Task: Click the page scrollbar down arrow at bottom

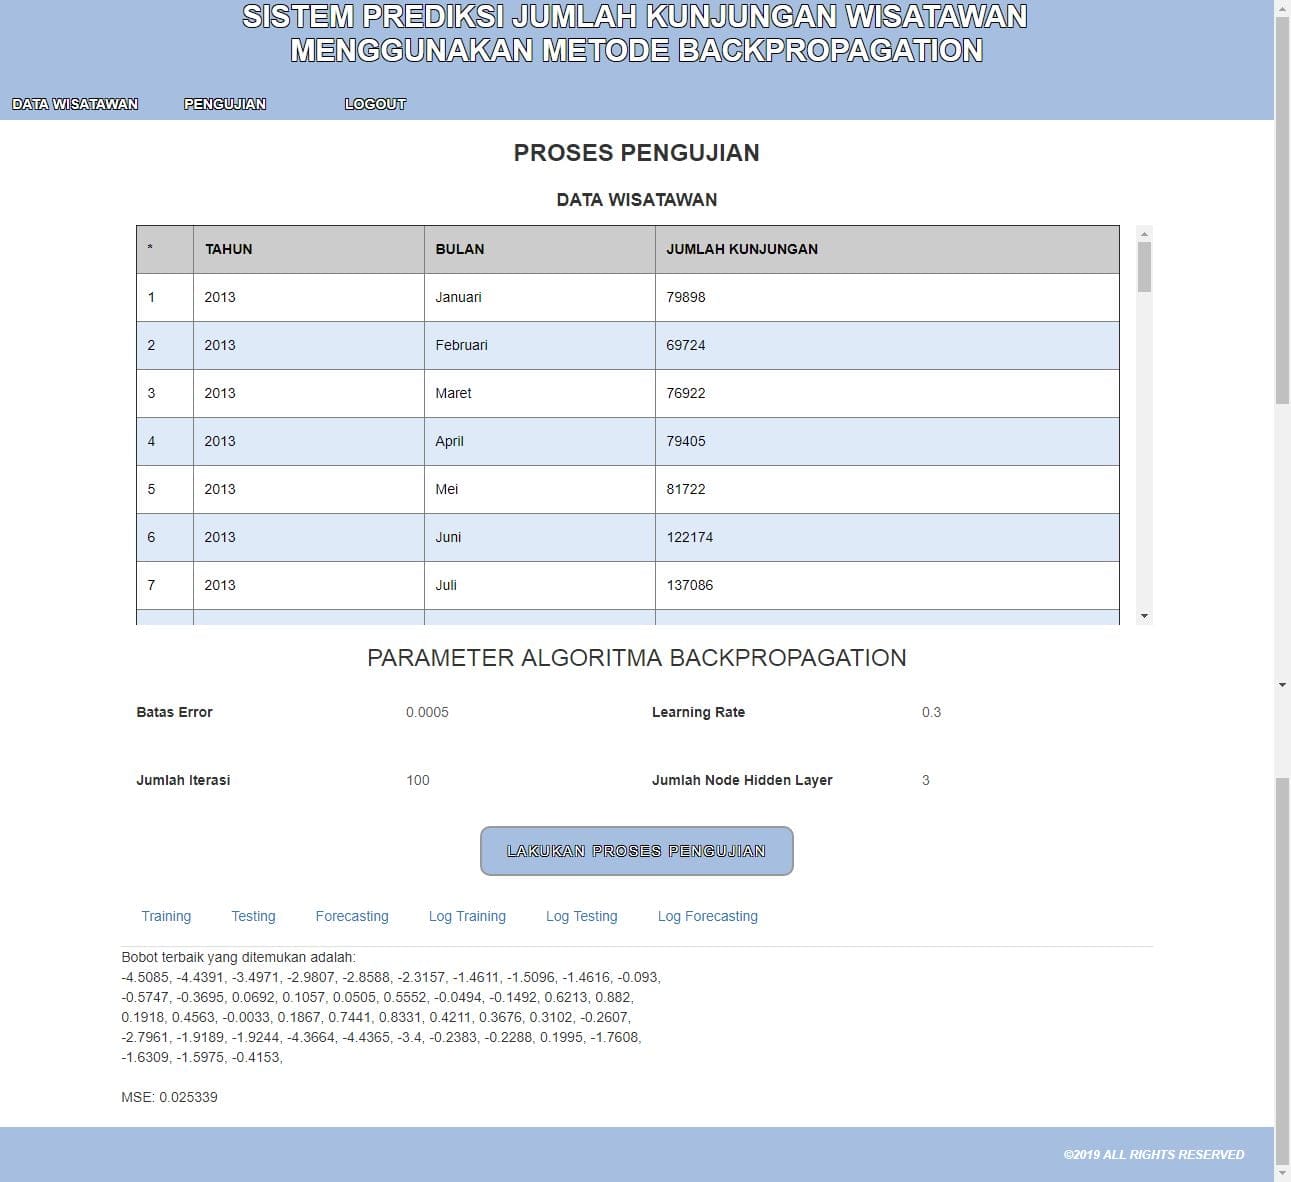Action: [1282, 1173]
